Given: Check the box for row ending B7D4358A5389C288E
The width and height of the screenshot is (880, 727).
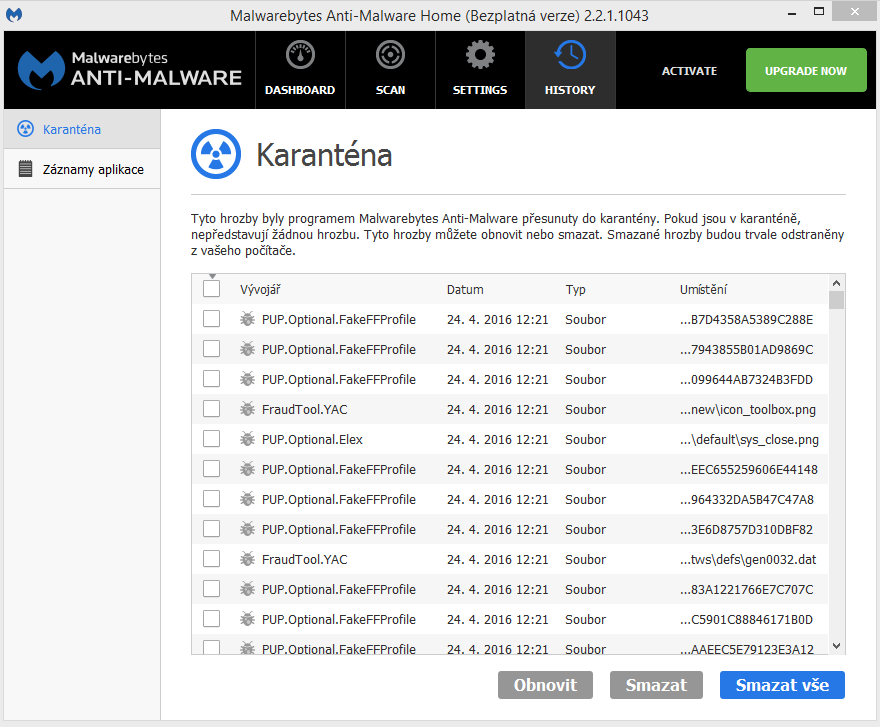Looking at the screenshot, I should [x=212, y=319].
